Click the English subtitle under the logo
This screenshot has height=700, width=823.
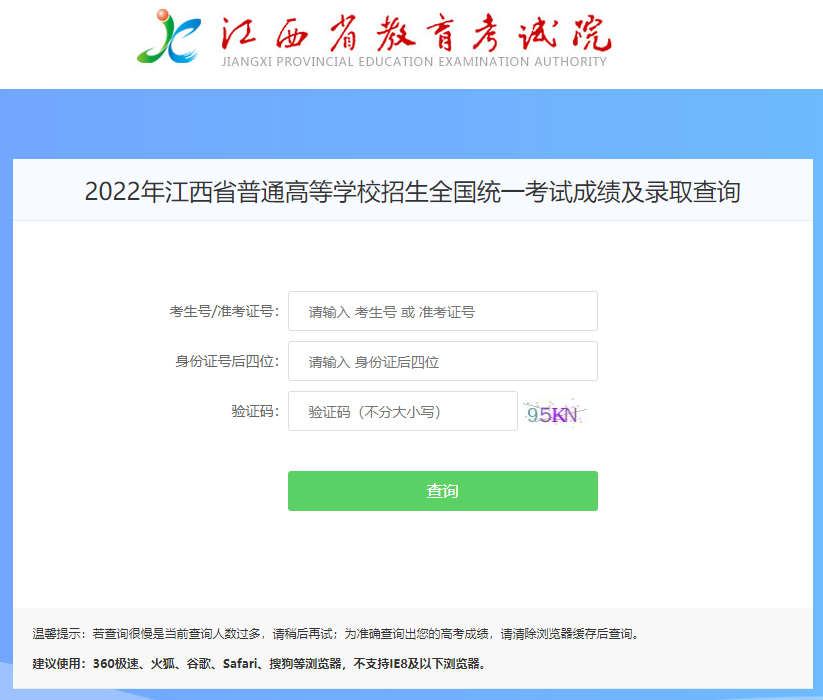click(414, 62)
